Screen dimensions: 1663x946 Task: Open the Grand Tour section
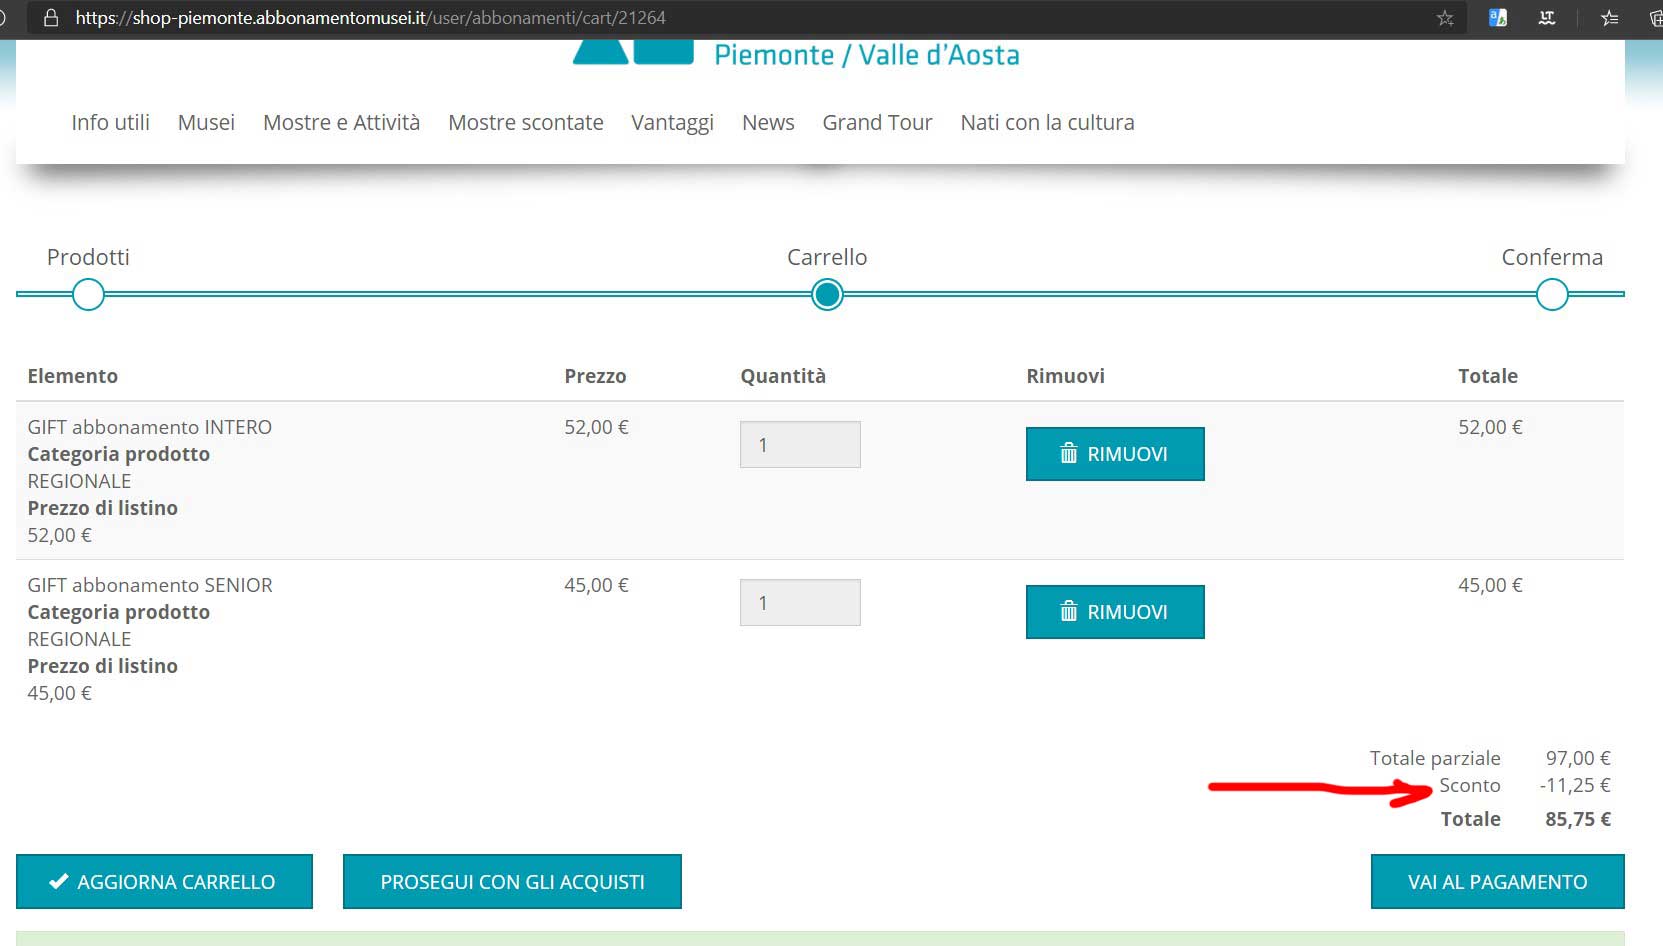[877, 122]
